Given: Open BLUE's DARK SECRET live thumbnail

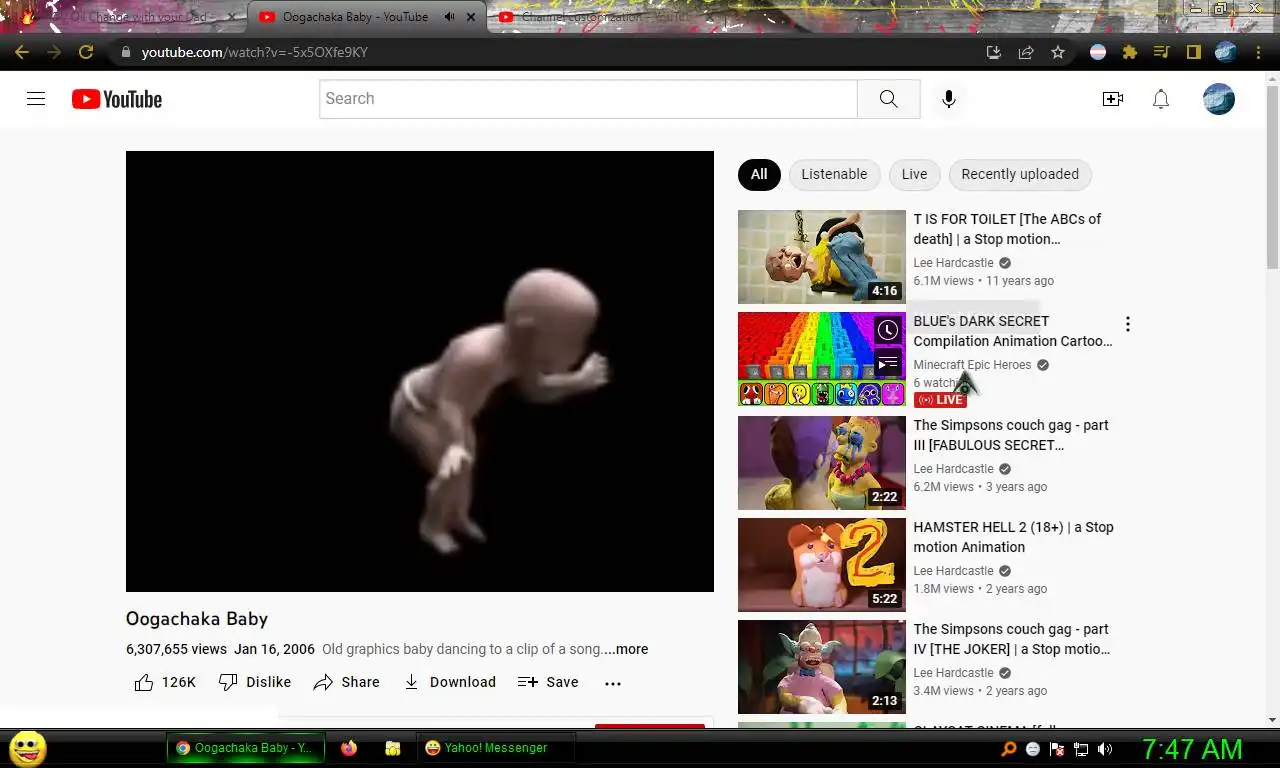Looking at the screenshot, I should click(821, 359).
